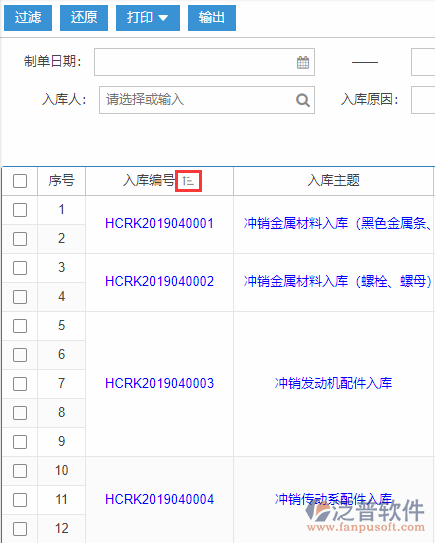Viewport: 435px width, 543px height.
Task: Check the checkbox for row 5
Action: click(20, 326)
